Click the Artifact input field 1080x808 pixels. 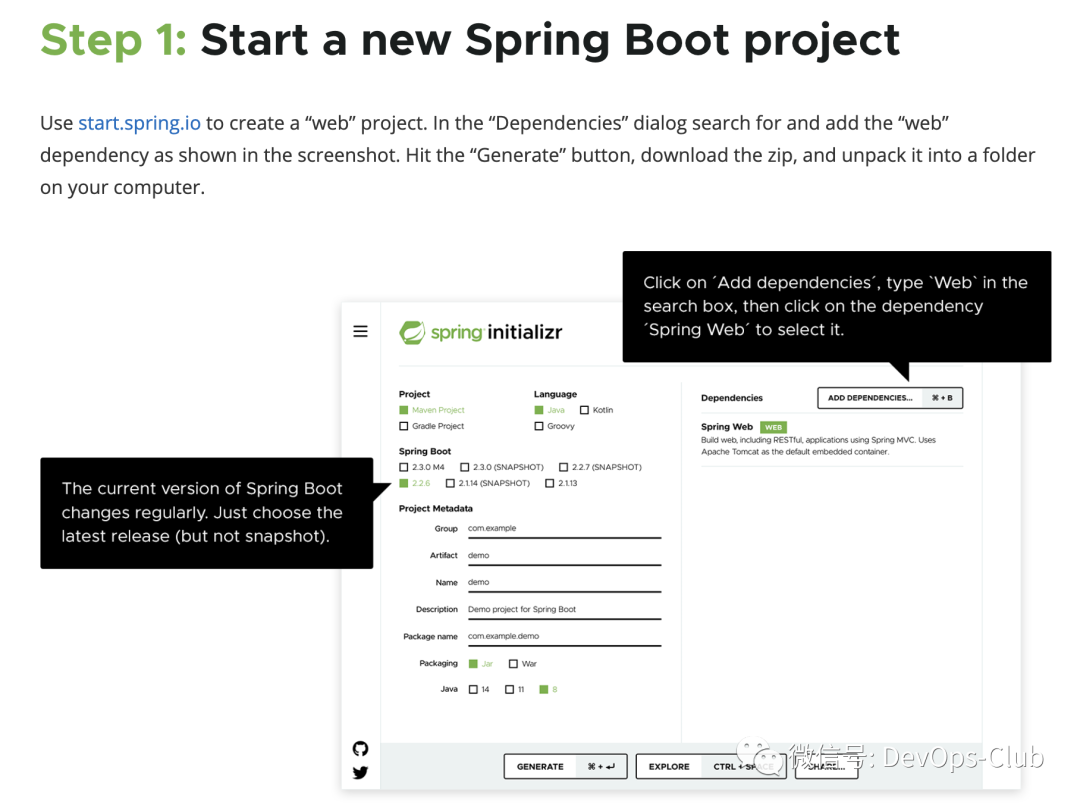pyautogui.click(x=564, y=556)
